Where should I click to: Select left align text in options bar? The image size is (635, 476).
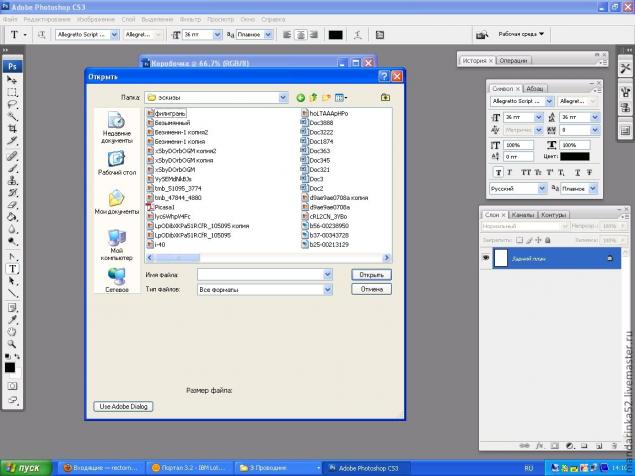coord(287,35)
